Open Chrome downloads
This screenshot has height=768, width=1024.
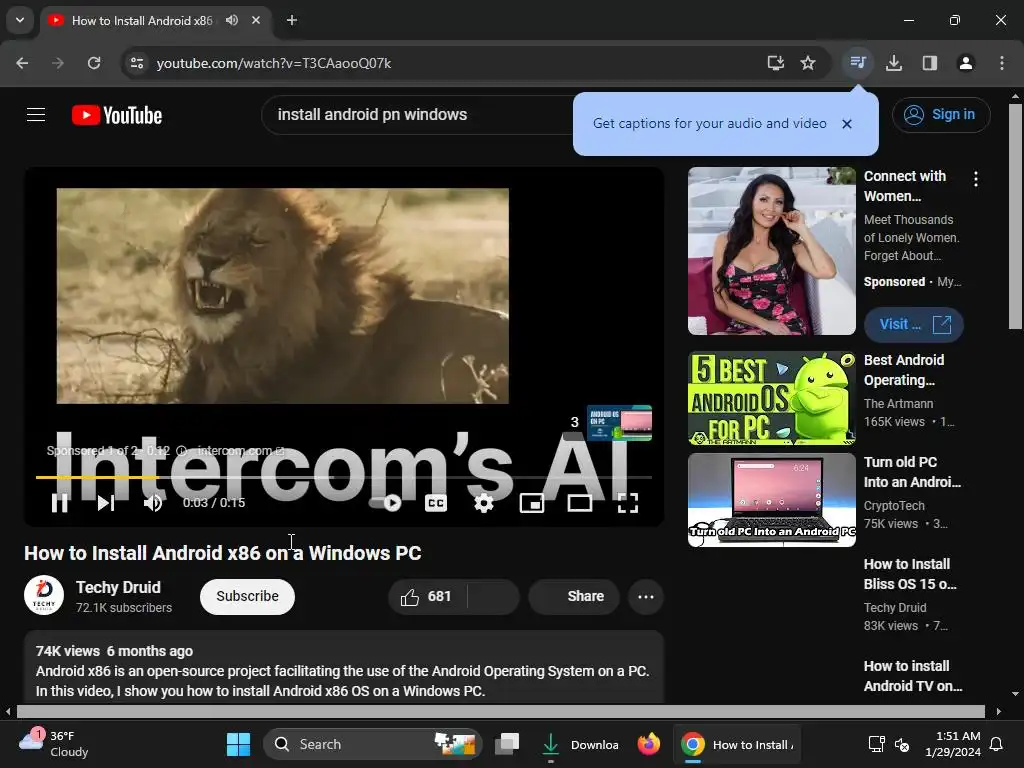tap(894, 63)
